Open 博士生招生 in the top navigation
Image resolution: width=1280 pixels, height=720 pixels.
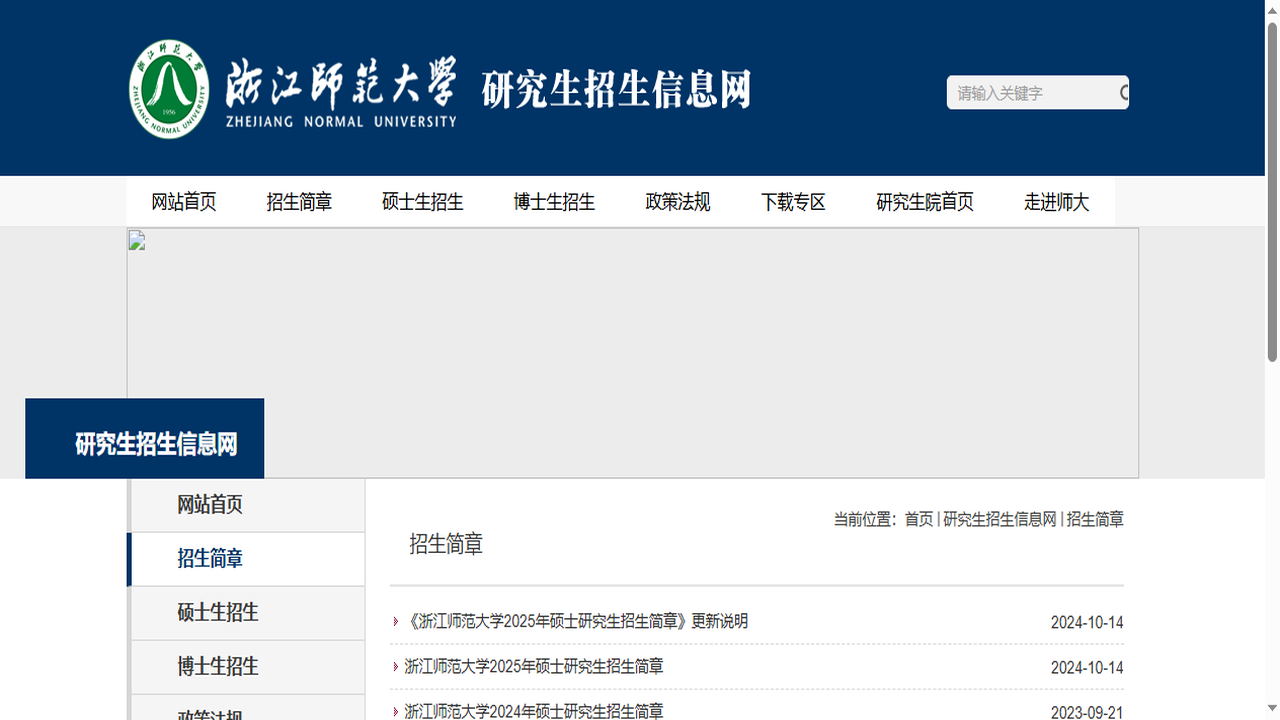click(553, 201)
